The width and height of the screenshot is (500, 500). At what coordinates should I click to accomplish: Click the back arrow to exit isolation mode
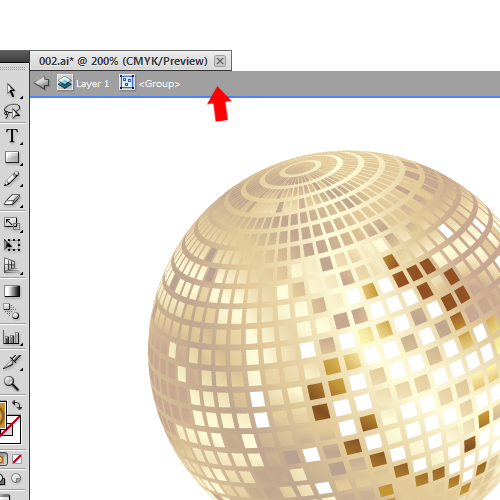pos(42,83)
